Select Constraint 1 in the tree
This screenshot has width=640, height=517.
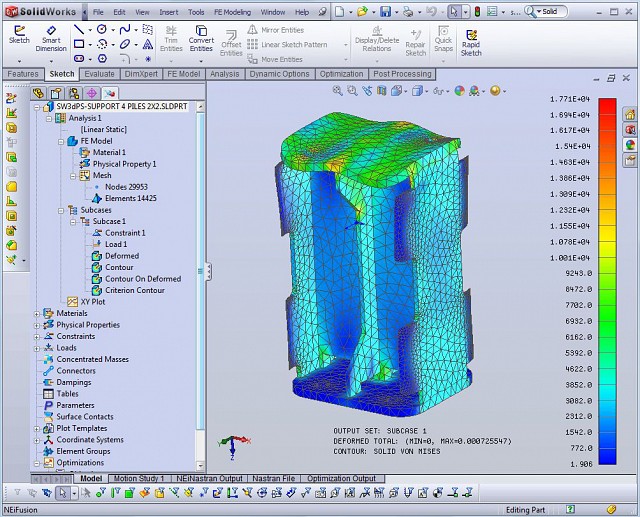click(125, 233)
